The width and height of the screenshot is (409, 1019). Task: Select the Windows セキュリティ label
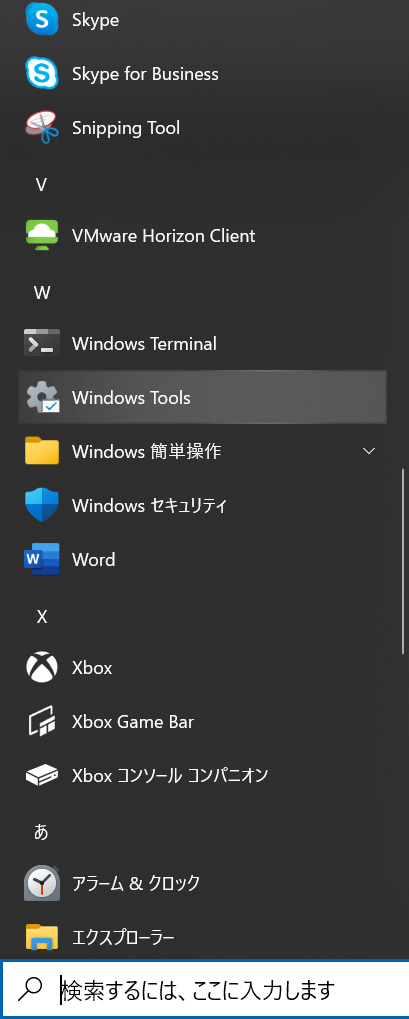tap(149, 505)
